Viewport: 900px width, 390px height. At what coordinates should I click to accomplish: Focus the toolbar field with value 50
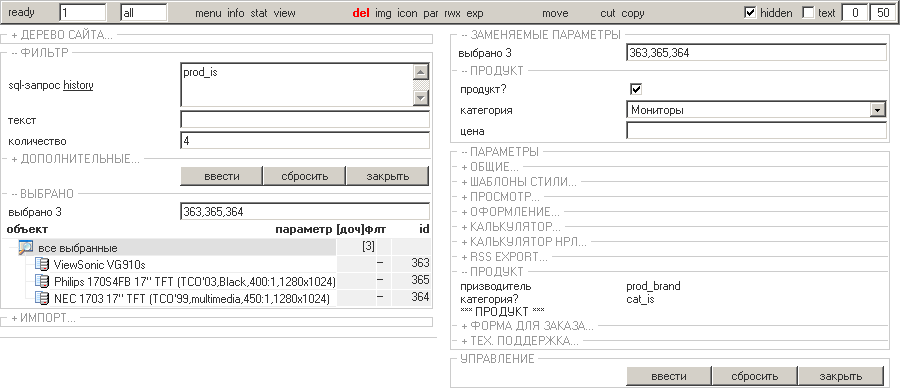click(x=883, y=13)
